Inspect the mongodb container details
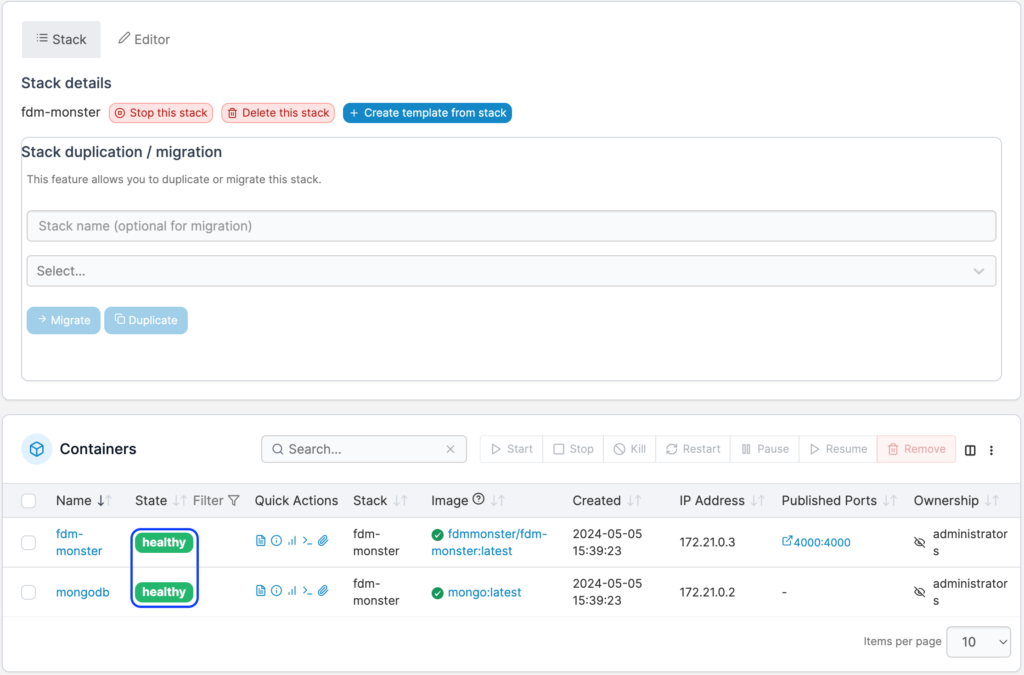Image resolution: width=1024 pixels, height=675 pixels. pyautogui.click(x=276, y=590)
